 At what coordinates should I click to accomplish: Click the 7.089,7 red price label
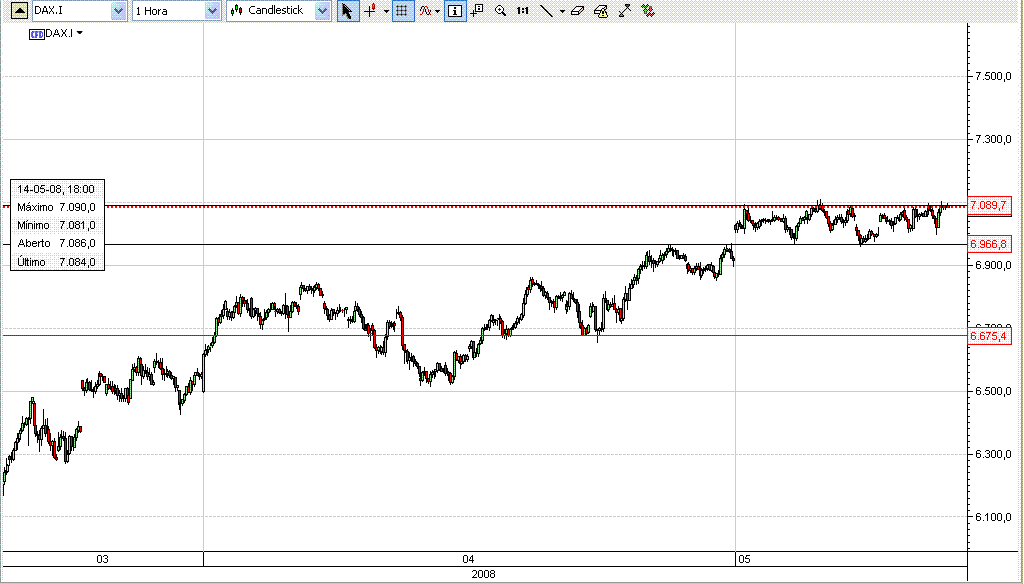989,205
